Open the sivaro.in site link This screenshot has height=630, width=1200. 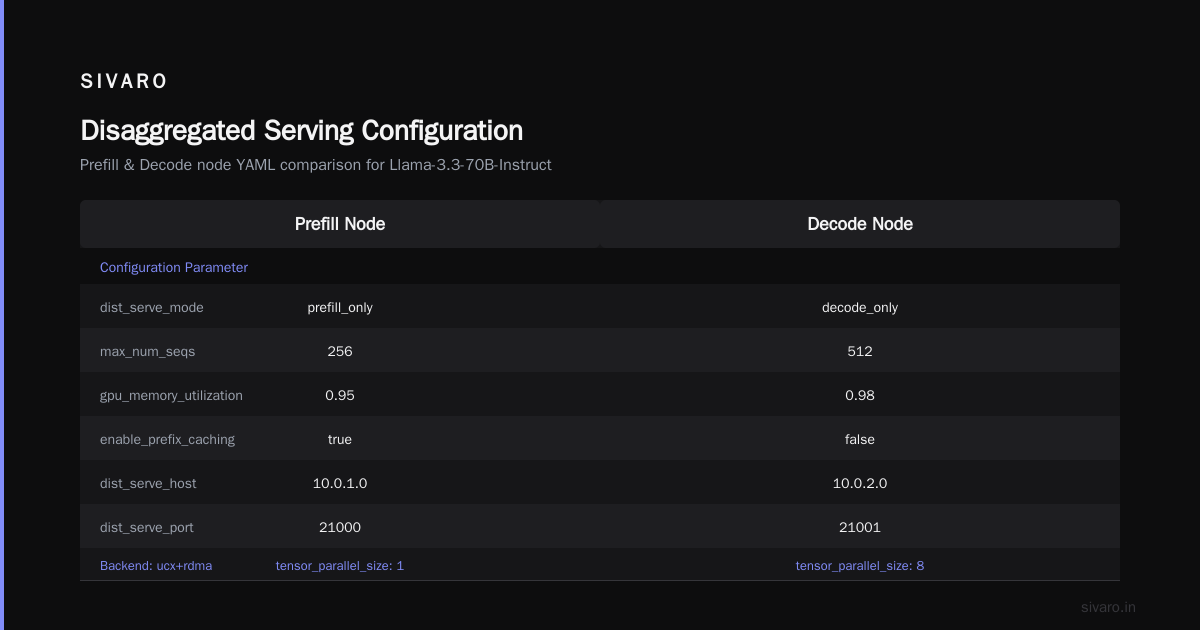pyautogui.click(x=1109, y=608)
